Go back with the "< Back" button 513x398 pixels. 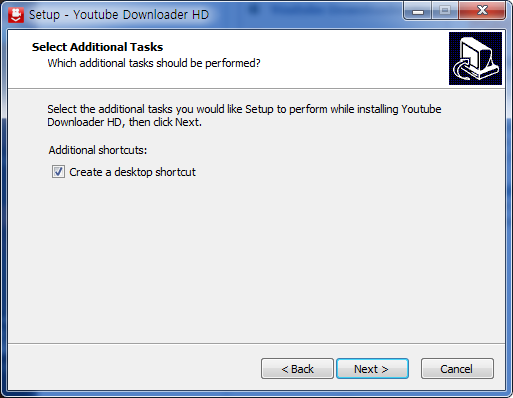click(x=297, y=369)
